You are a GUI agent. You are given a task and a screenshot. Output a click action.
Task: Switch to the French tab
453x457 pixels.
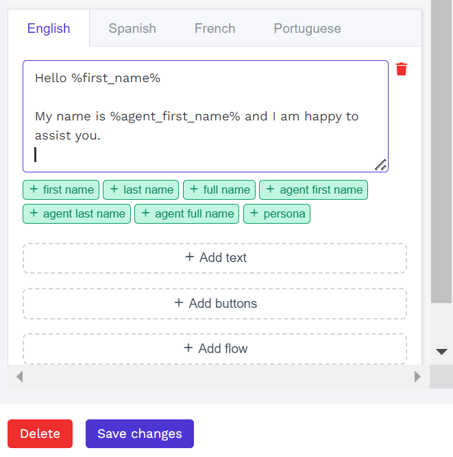tap(215, 28)
